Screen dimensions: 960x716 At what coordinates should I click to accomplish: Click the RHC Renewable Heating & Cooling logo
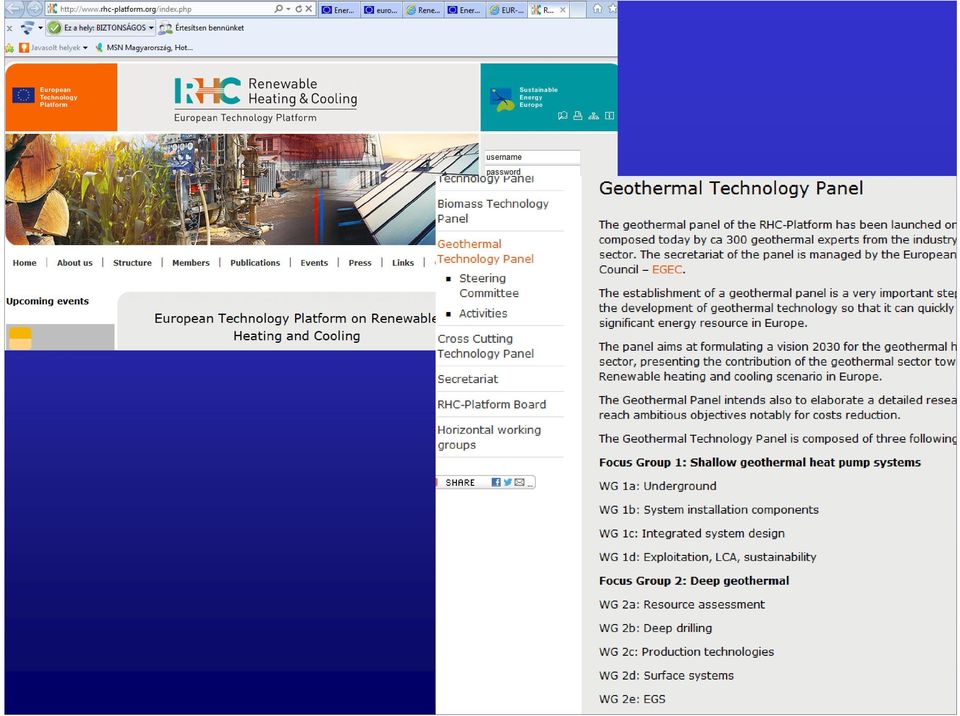(266, 99)
